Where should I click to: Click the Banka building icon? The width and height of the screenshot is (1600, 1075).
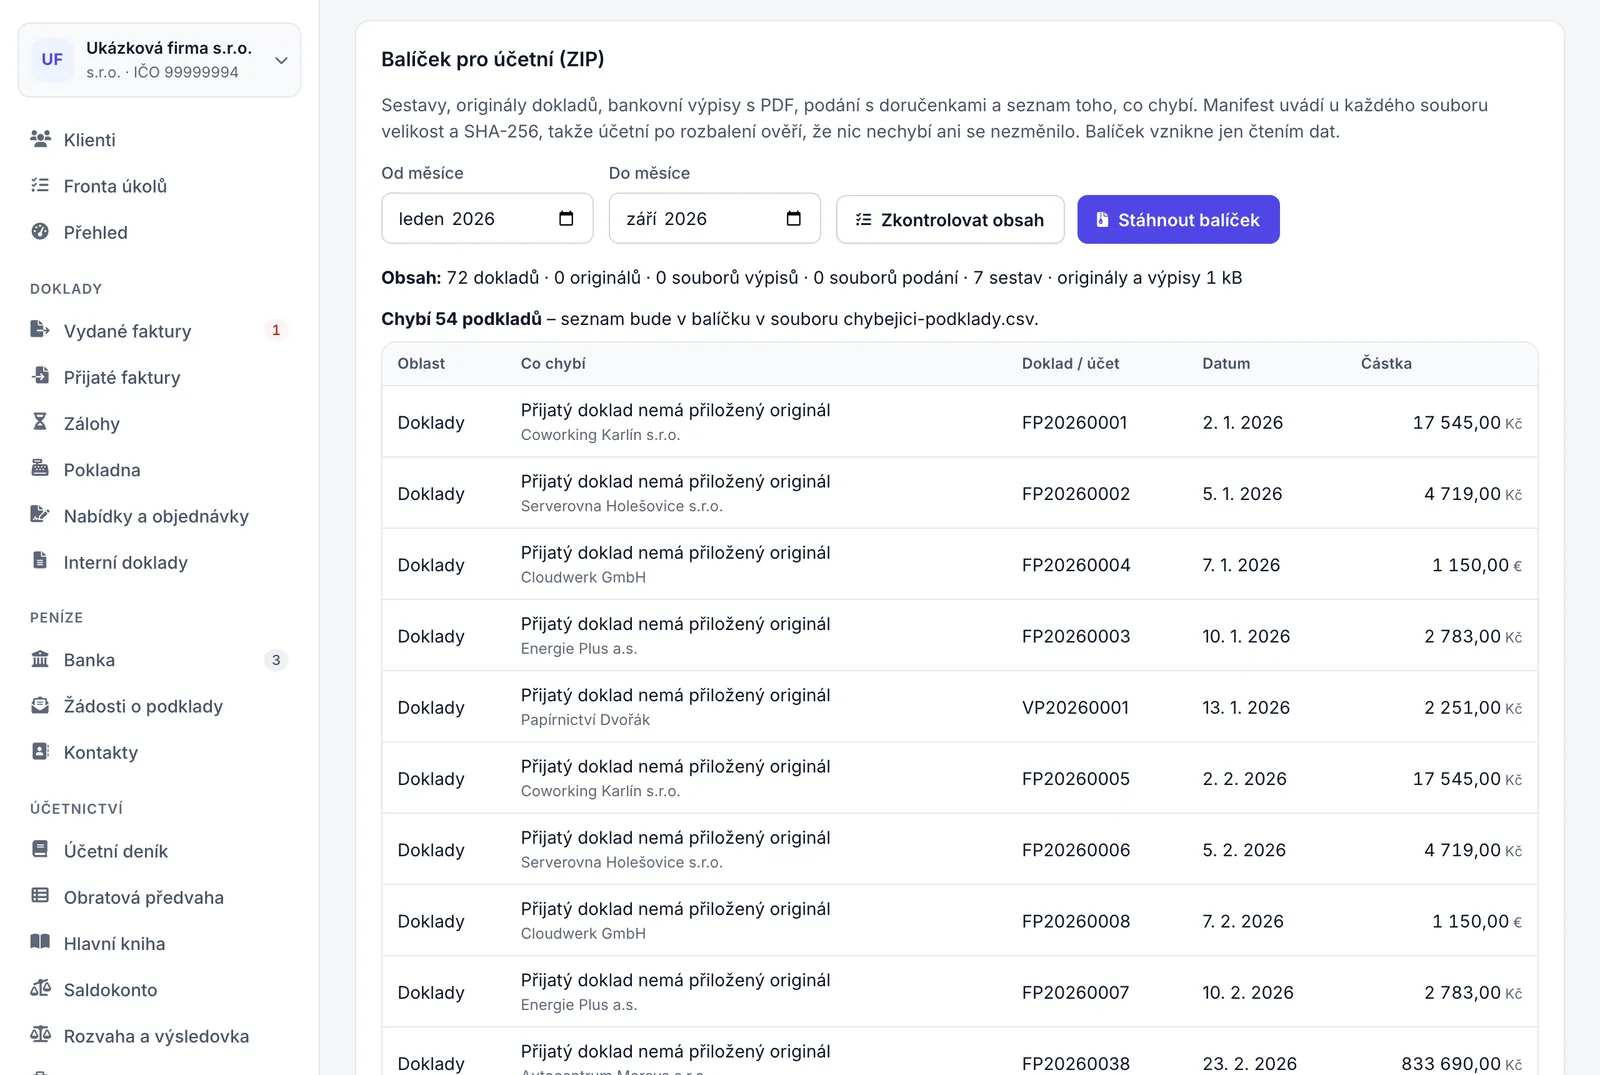pos(40,658)
